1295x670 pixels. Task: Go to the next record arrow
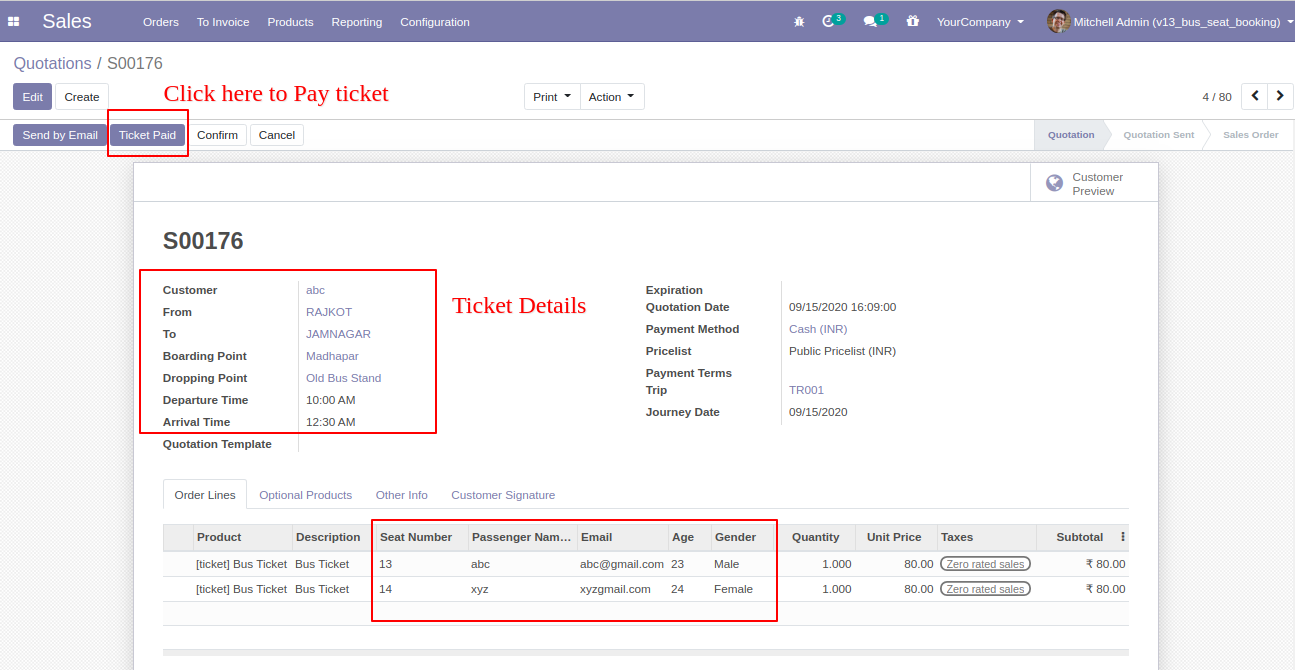click(x=1281, y=96)
